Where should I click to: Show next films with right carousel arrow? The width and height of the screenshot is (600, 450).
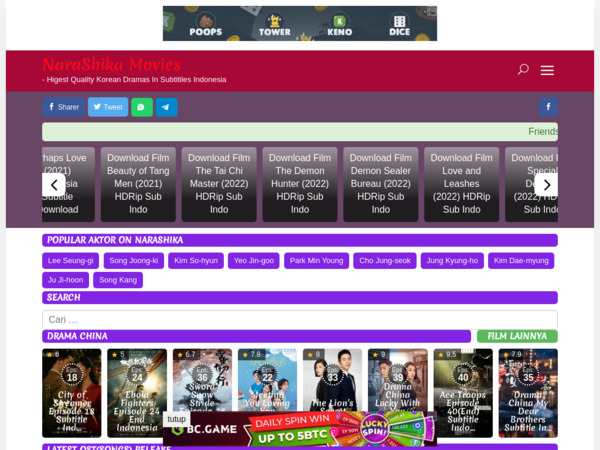pos(546,185)
